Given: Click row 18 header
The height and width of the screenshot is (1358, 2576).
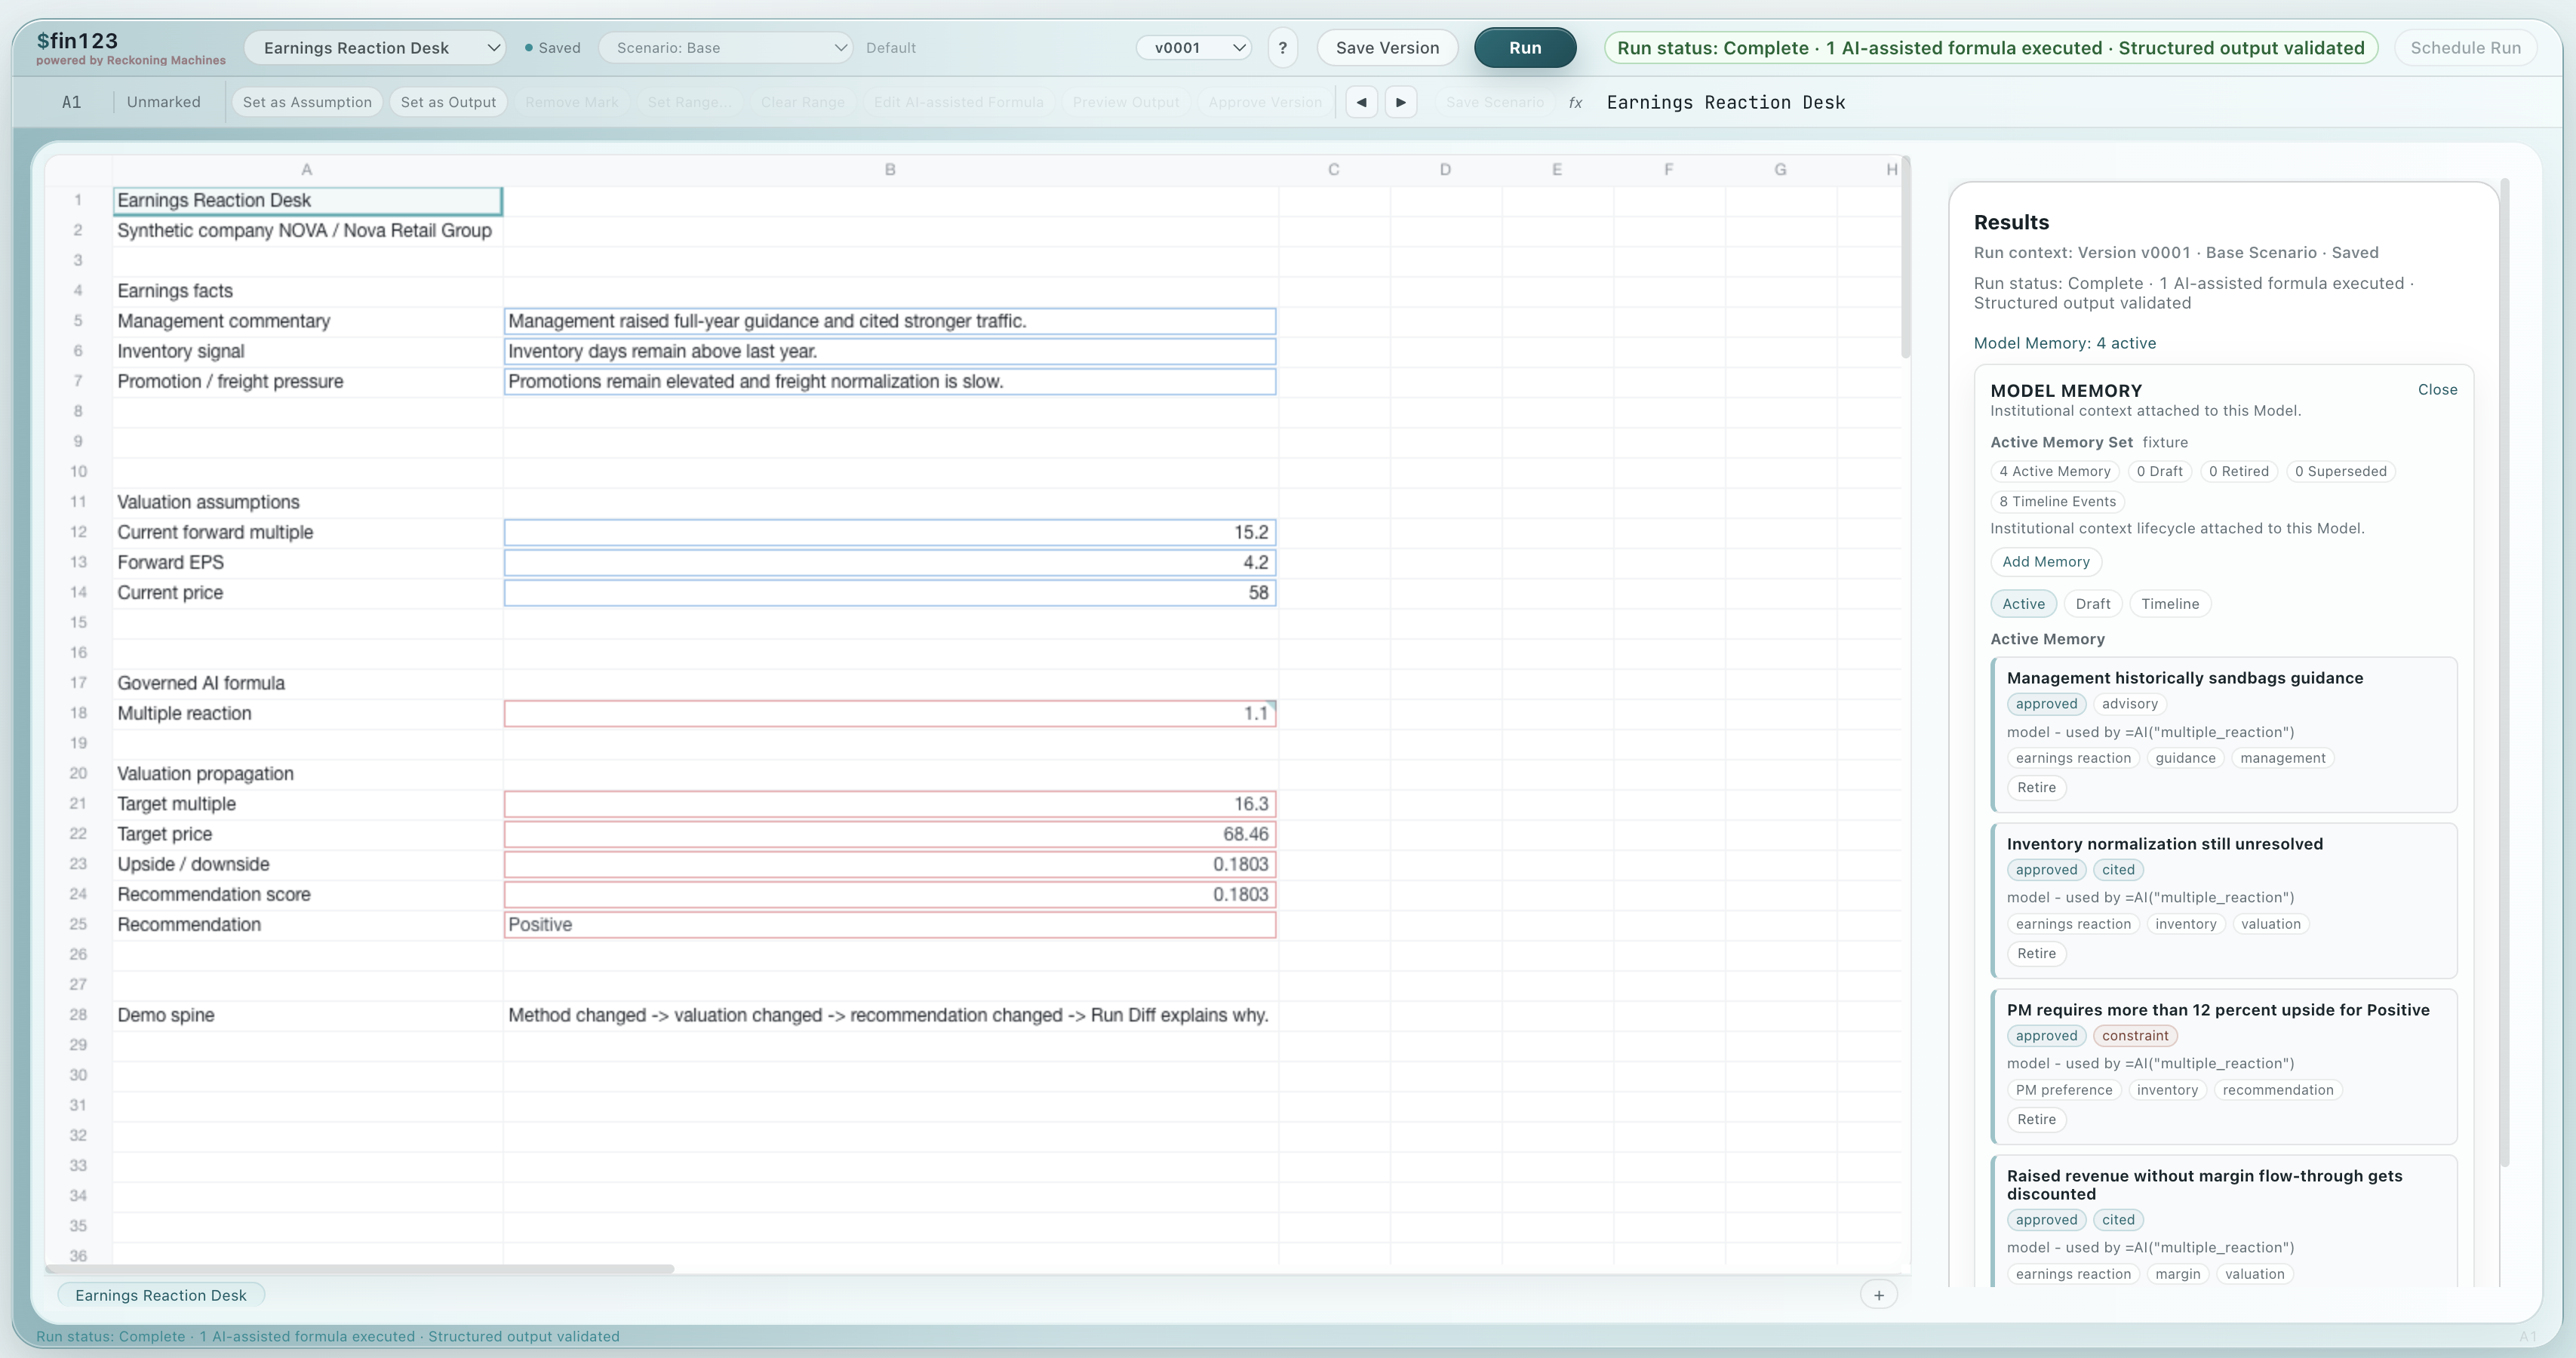Looking at the screenshot, I should [78, 713].
